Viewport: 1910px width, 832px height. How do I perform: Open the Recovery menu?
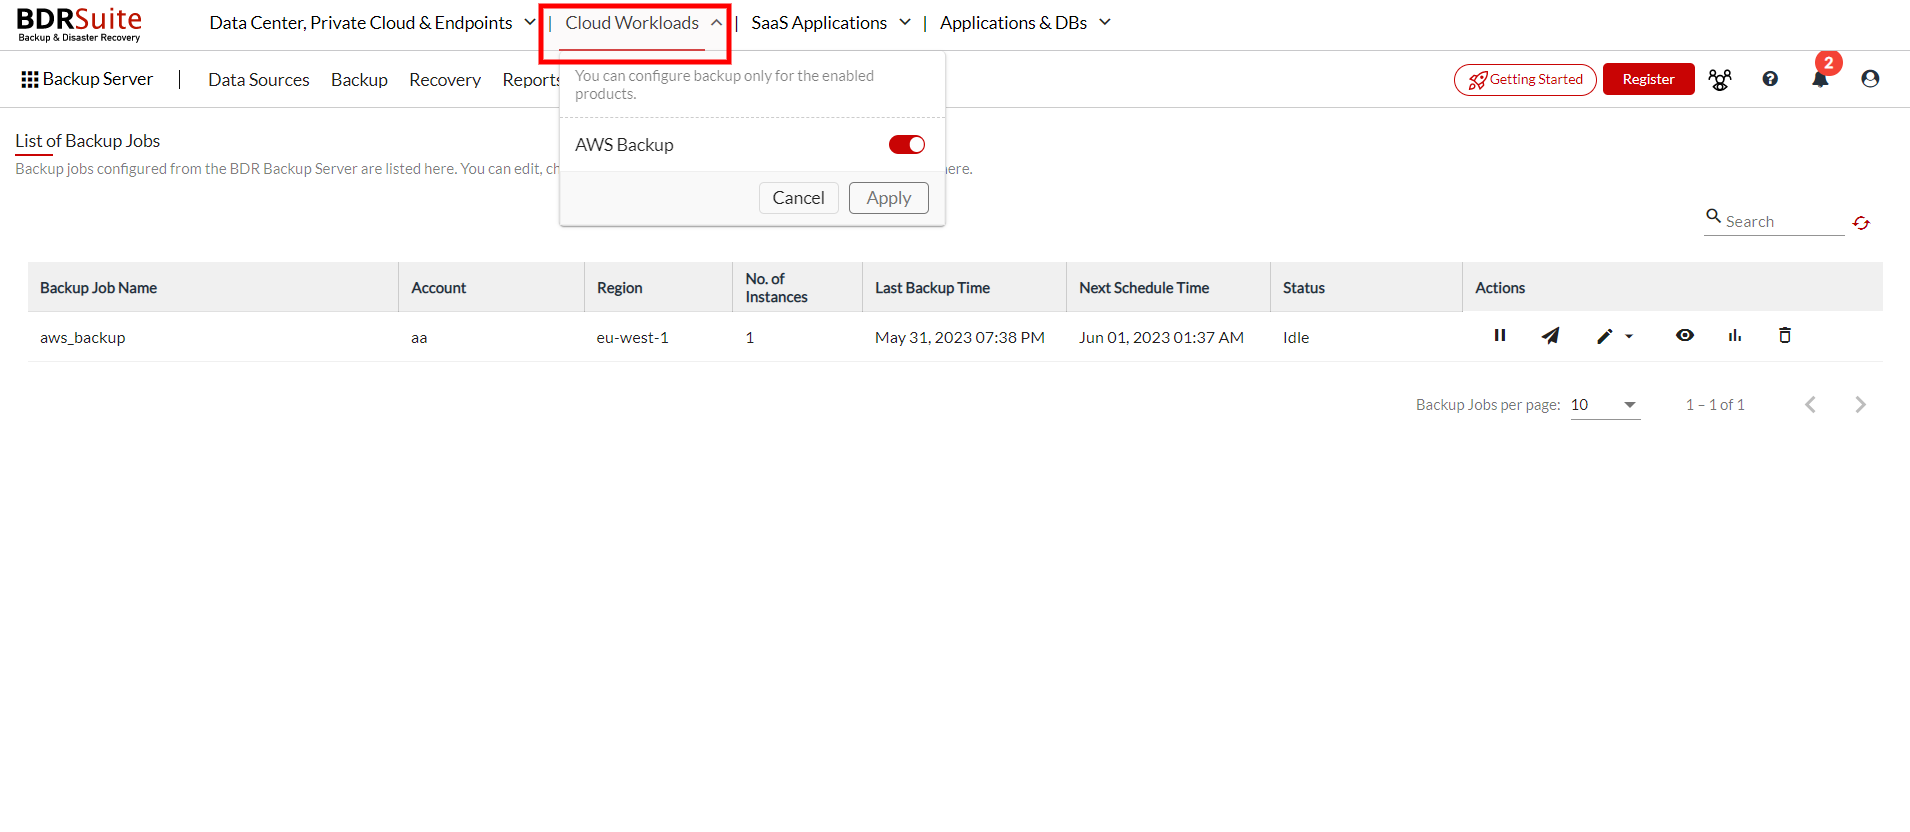445,80
